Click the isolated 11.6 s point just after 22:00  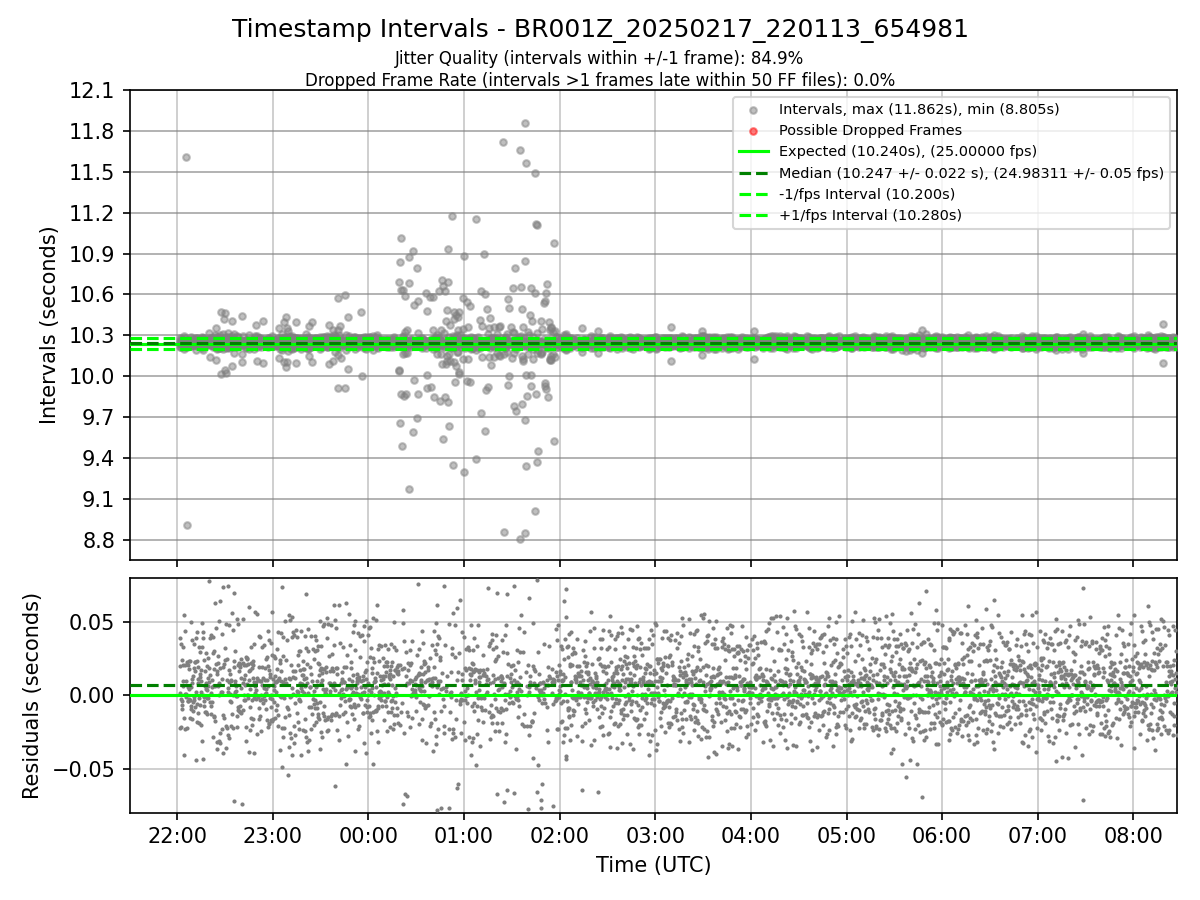[186, 157]
